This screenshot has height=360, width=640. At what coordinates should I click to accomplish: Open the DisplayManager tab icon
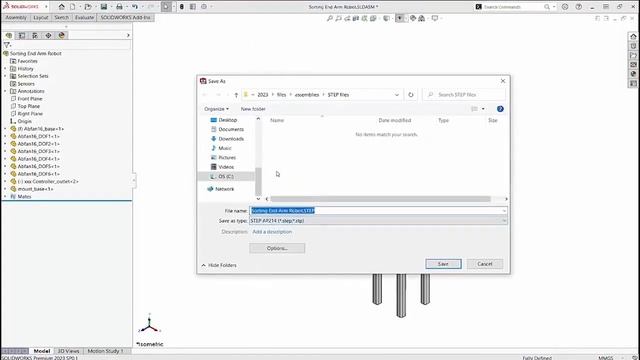click(x=62, y=36)
